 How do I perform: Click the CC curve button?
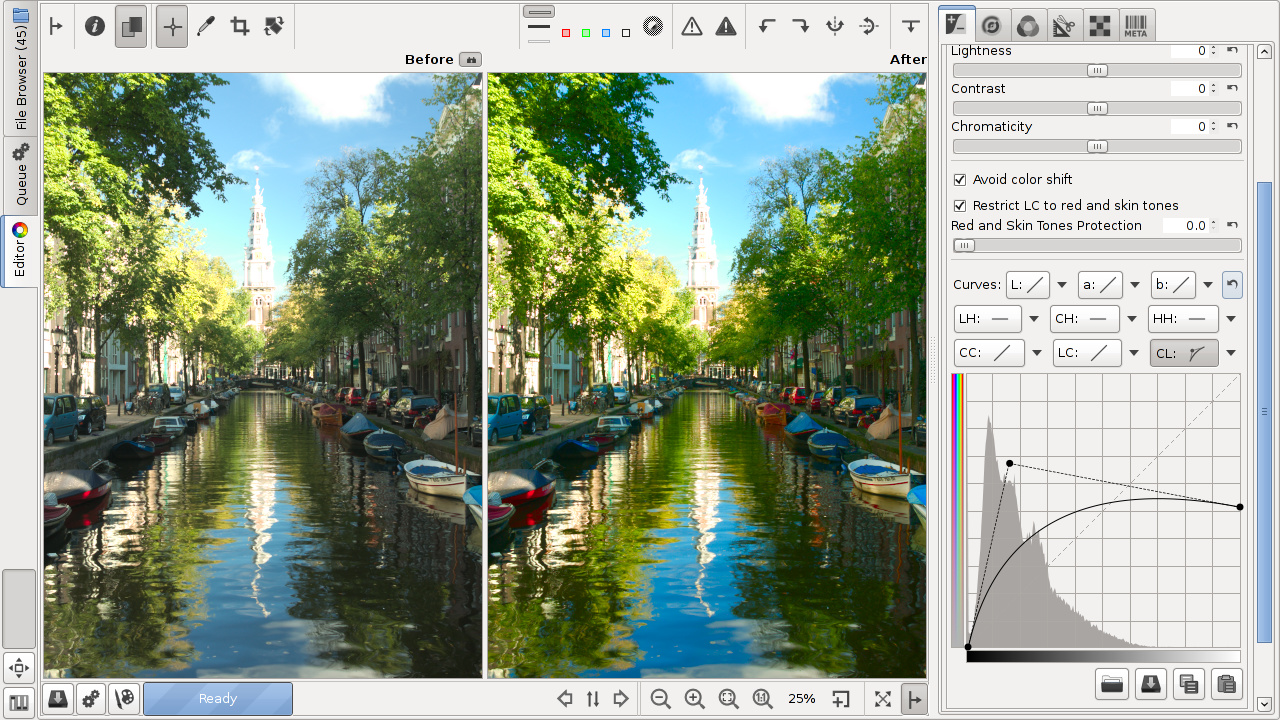[990, 353]
